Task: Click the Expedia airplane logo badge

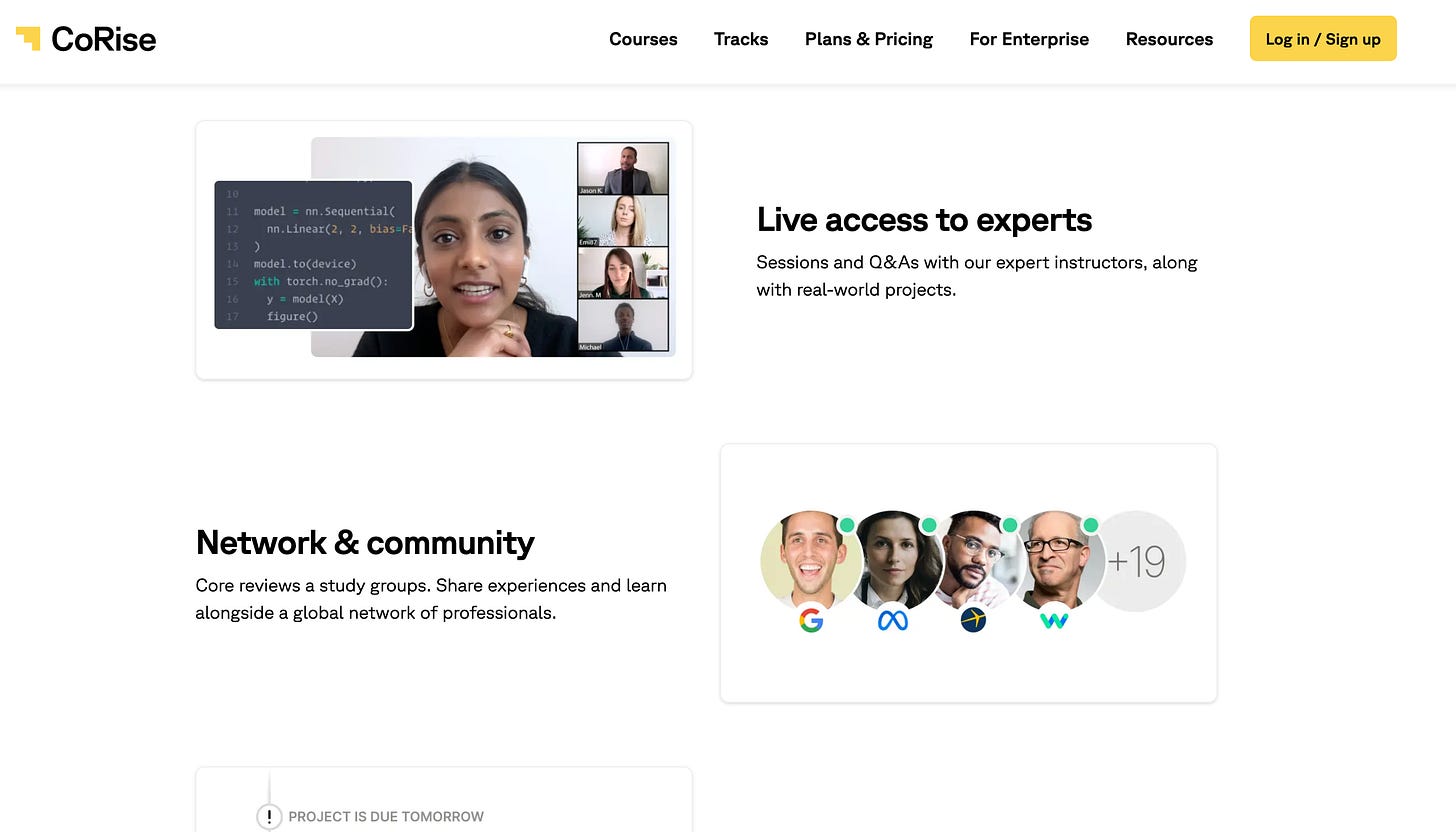Action: point(973,621)
